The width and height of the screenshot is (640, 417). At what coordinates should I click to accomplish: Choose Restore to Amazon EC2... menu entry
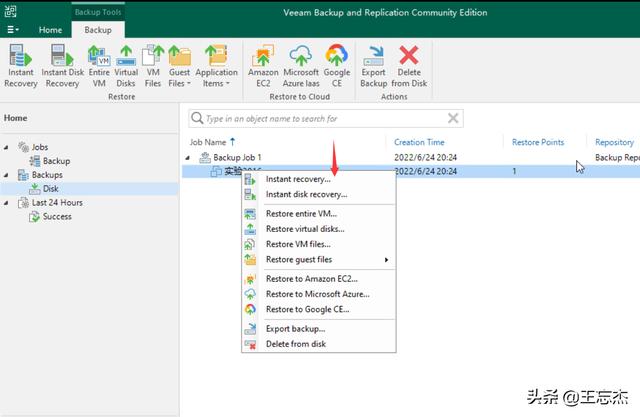click(x=319, y=279)
